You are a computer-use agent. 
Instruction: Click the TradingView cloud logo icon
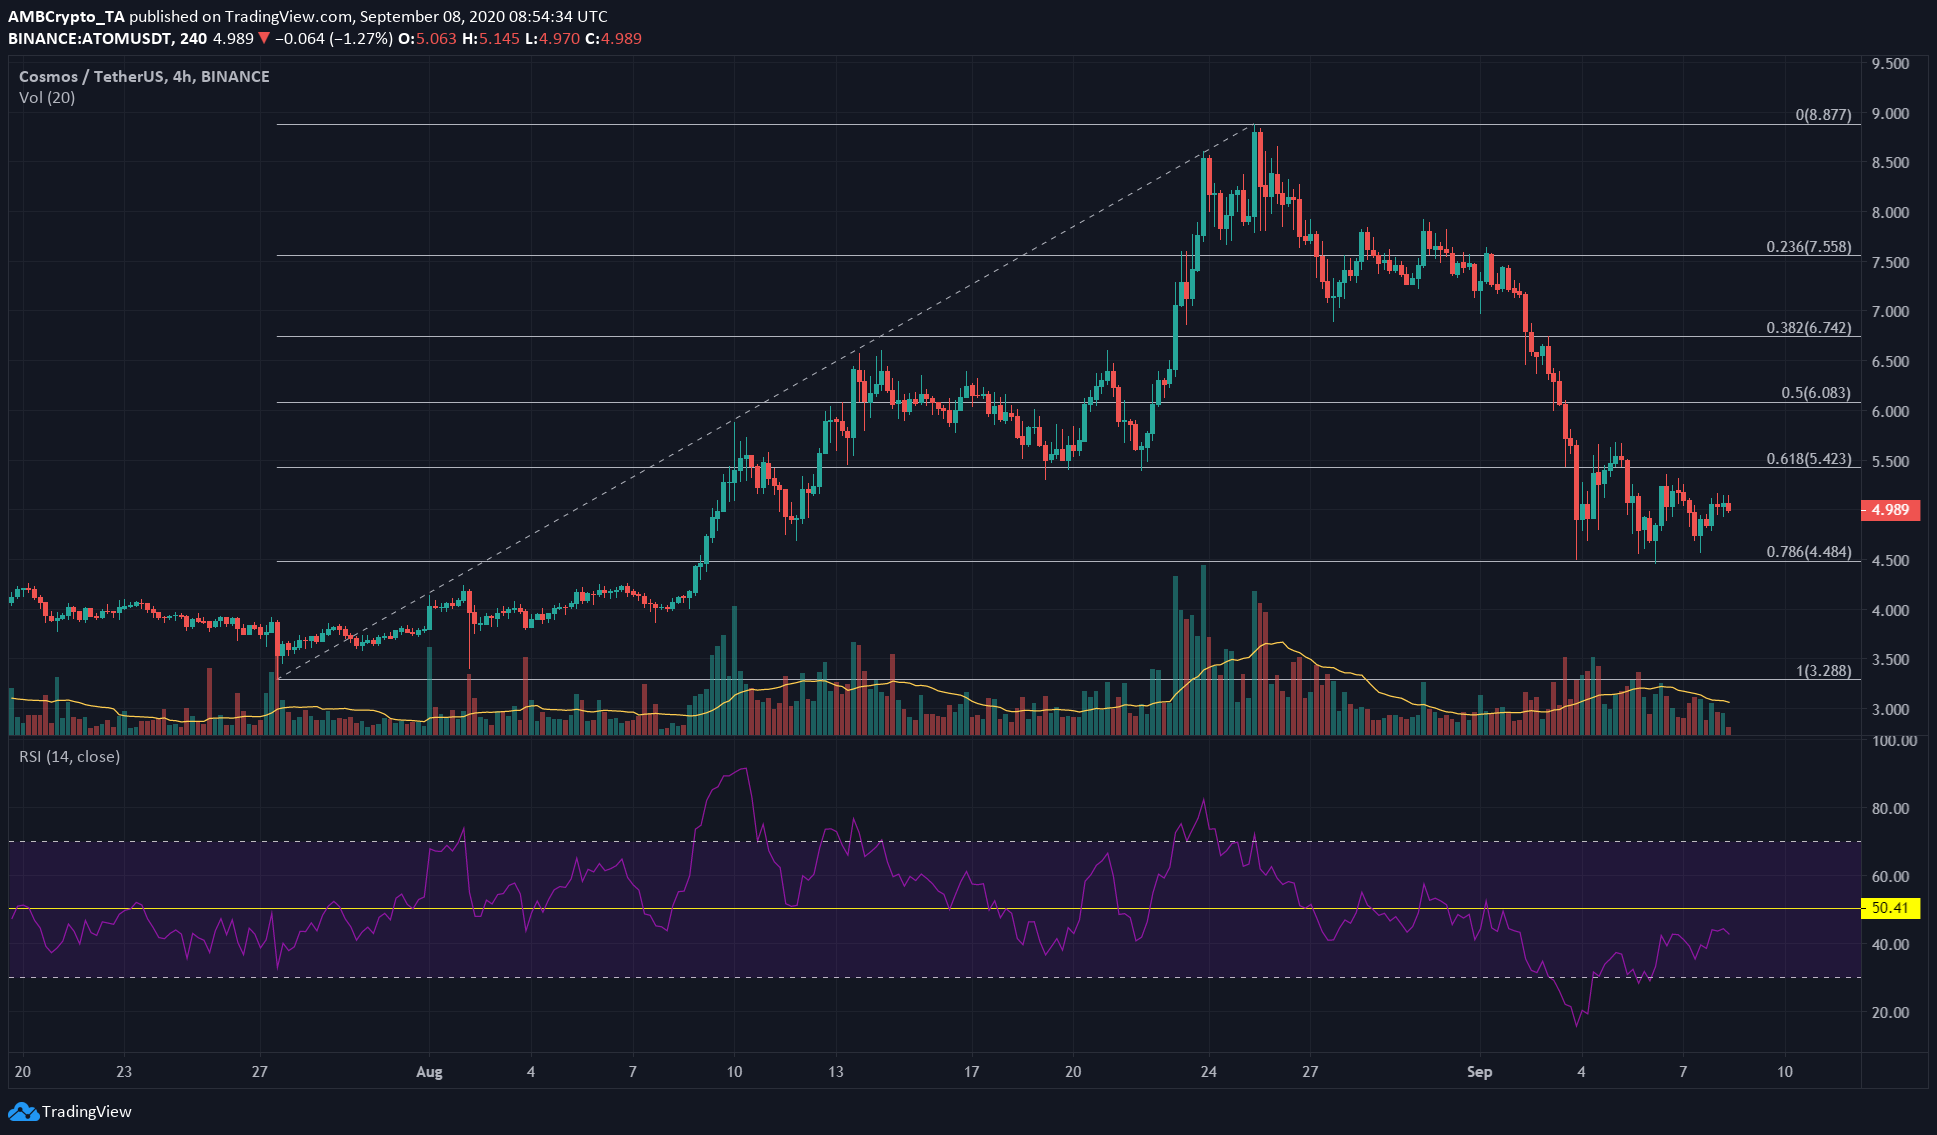click(23, 1111)
